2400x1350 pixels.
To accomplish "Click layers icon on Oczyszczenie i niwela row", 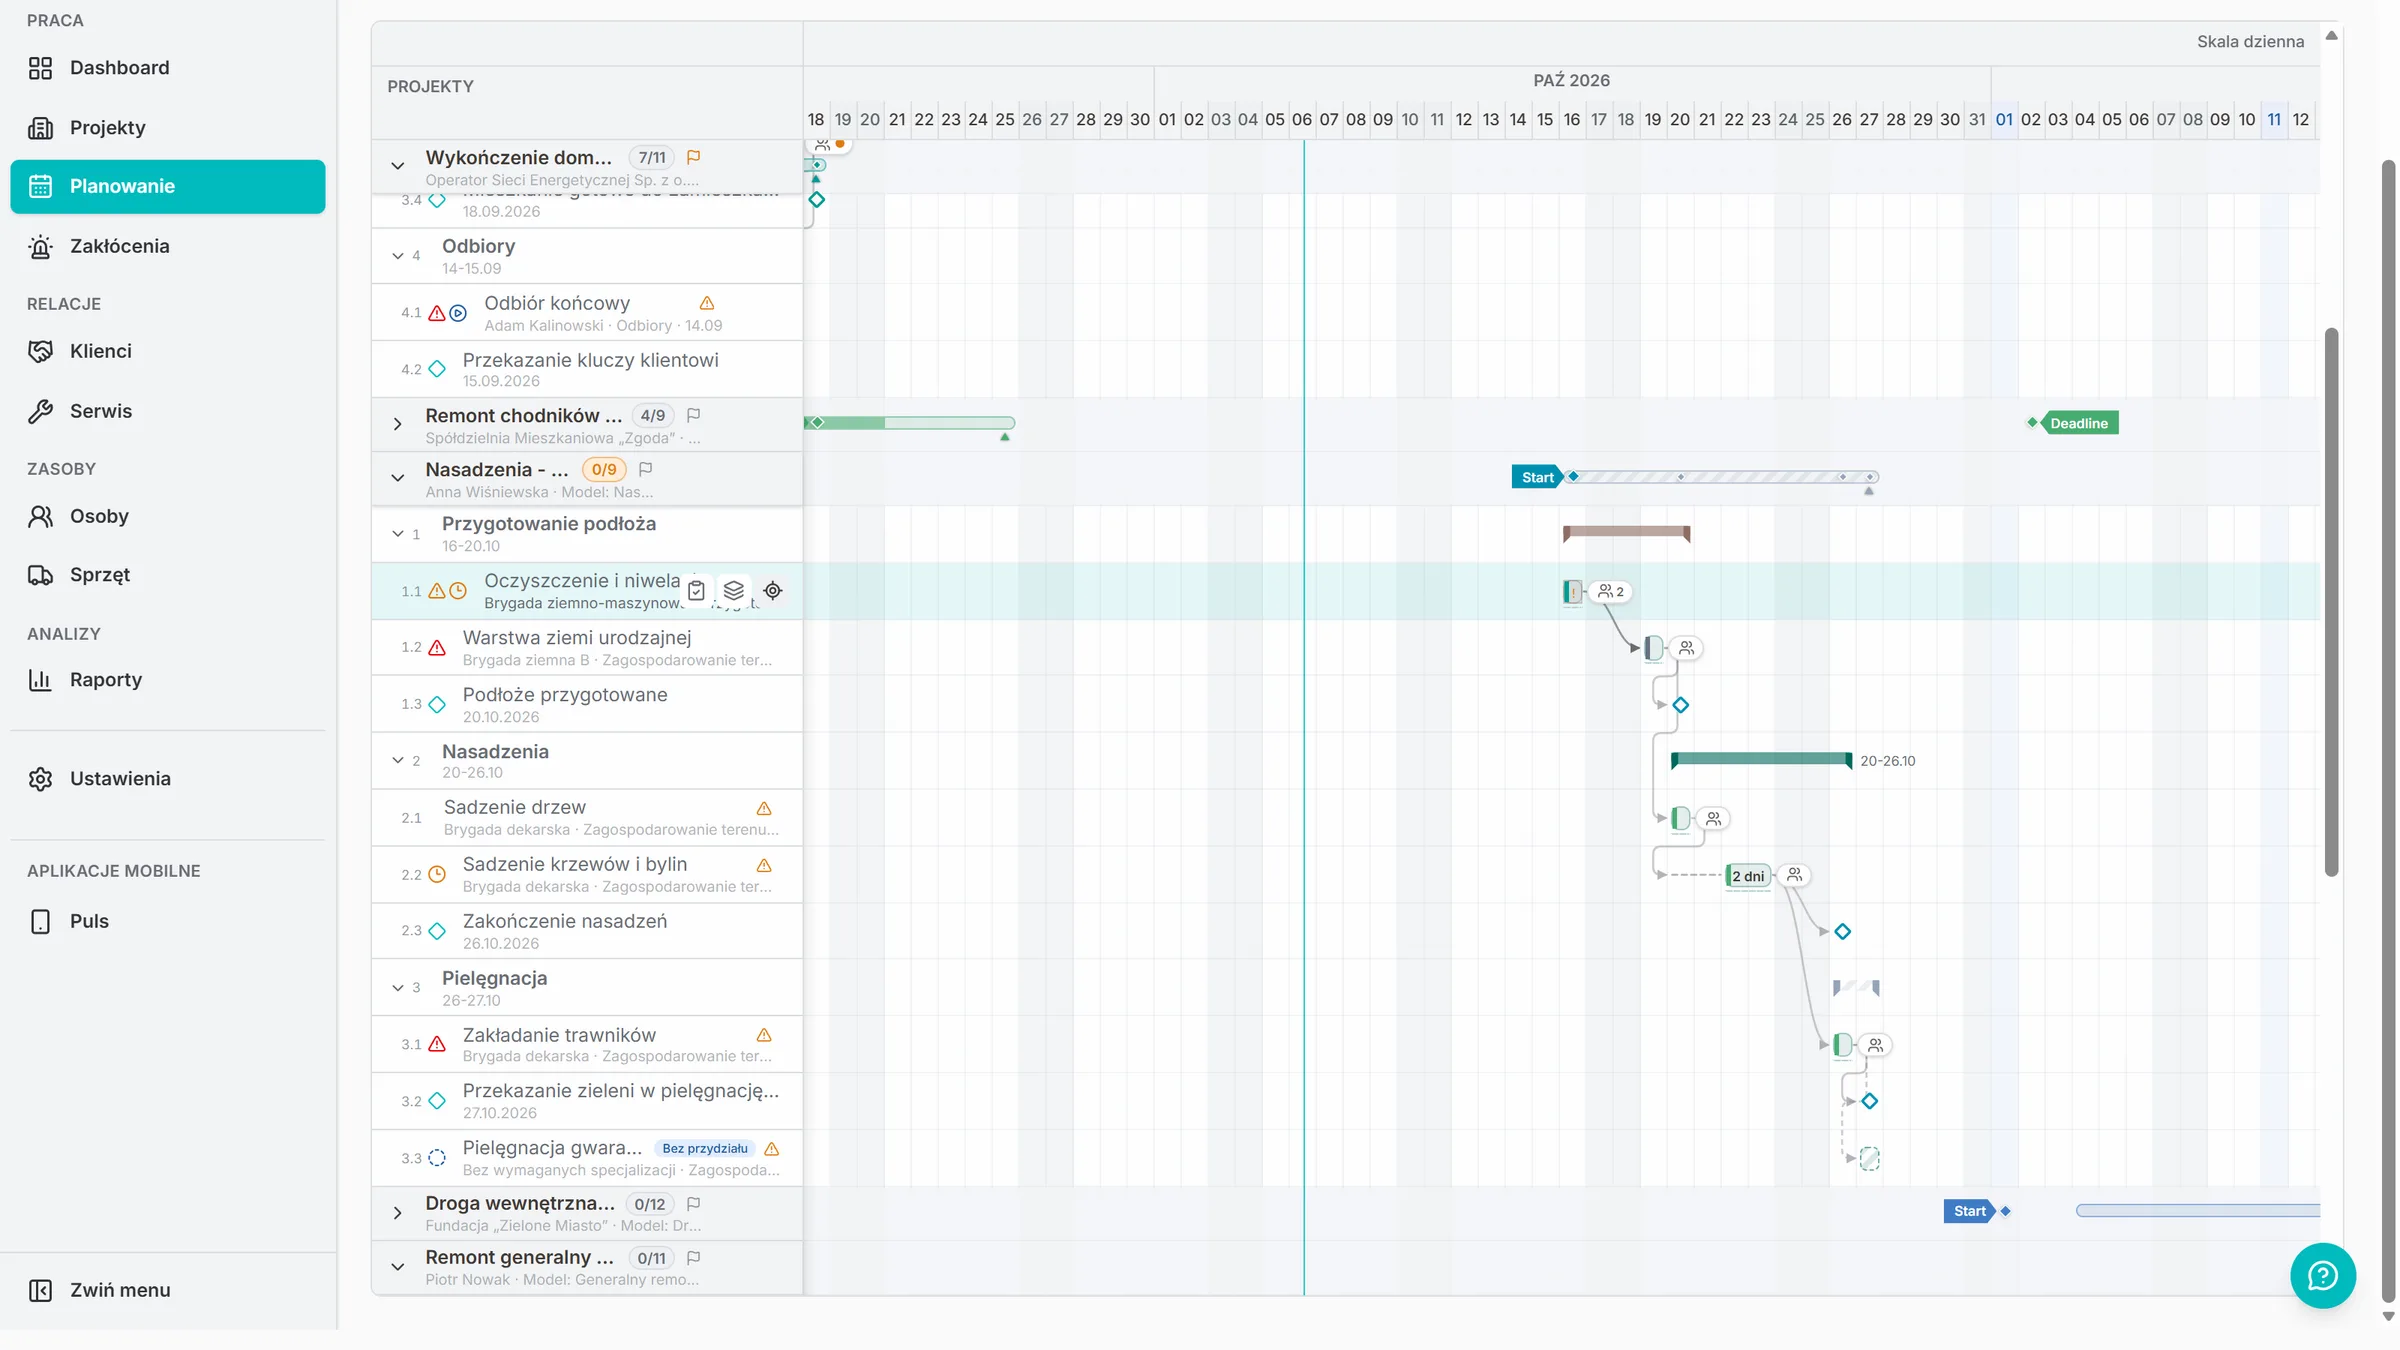I will [x=734, y=591].
